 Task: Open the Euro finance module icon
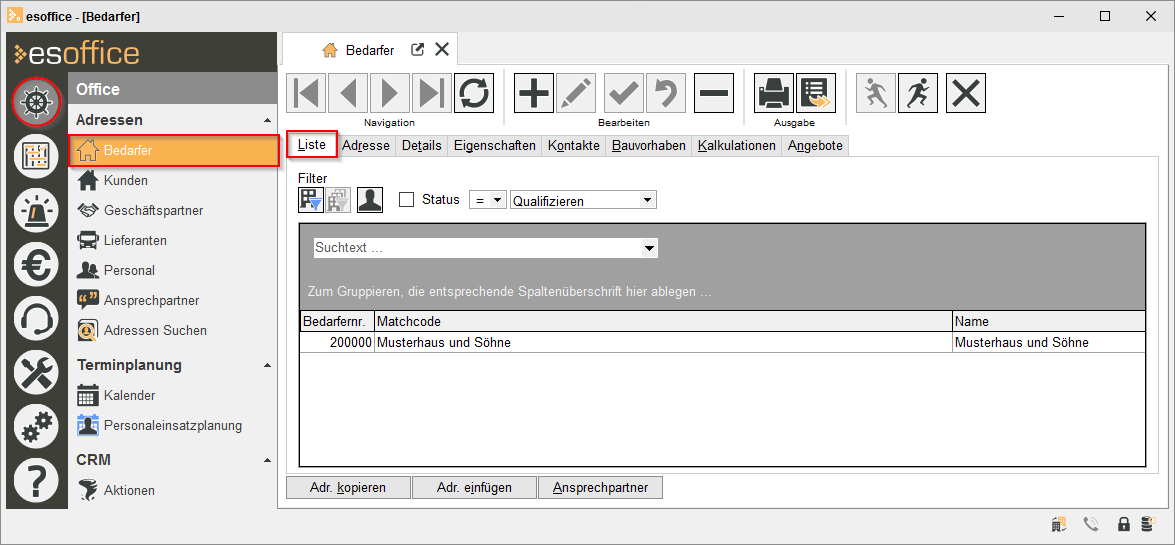pos(35,266)
